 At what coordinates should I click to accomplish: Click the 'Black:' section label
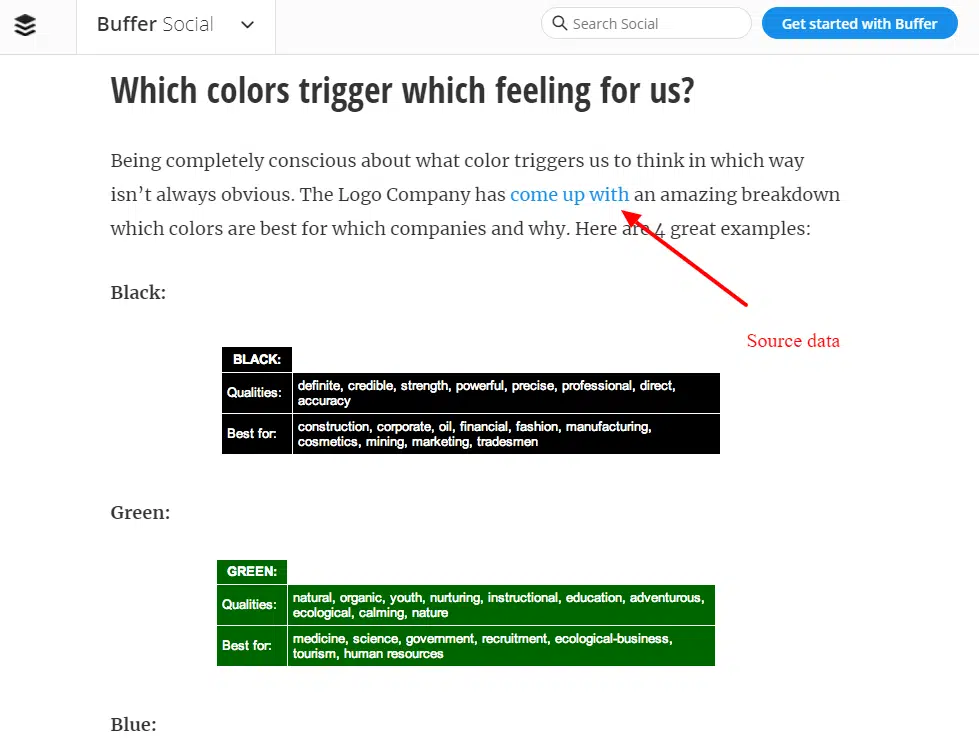click(x=137, y=292)
